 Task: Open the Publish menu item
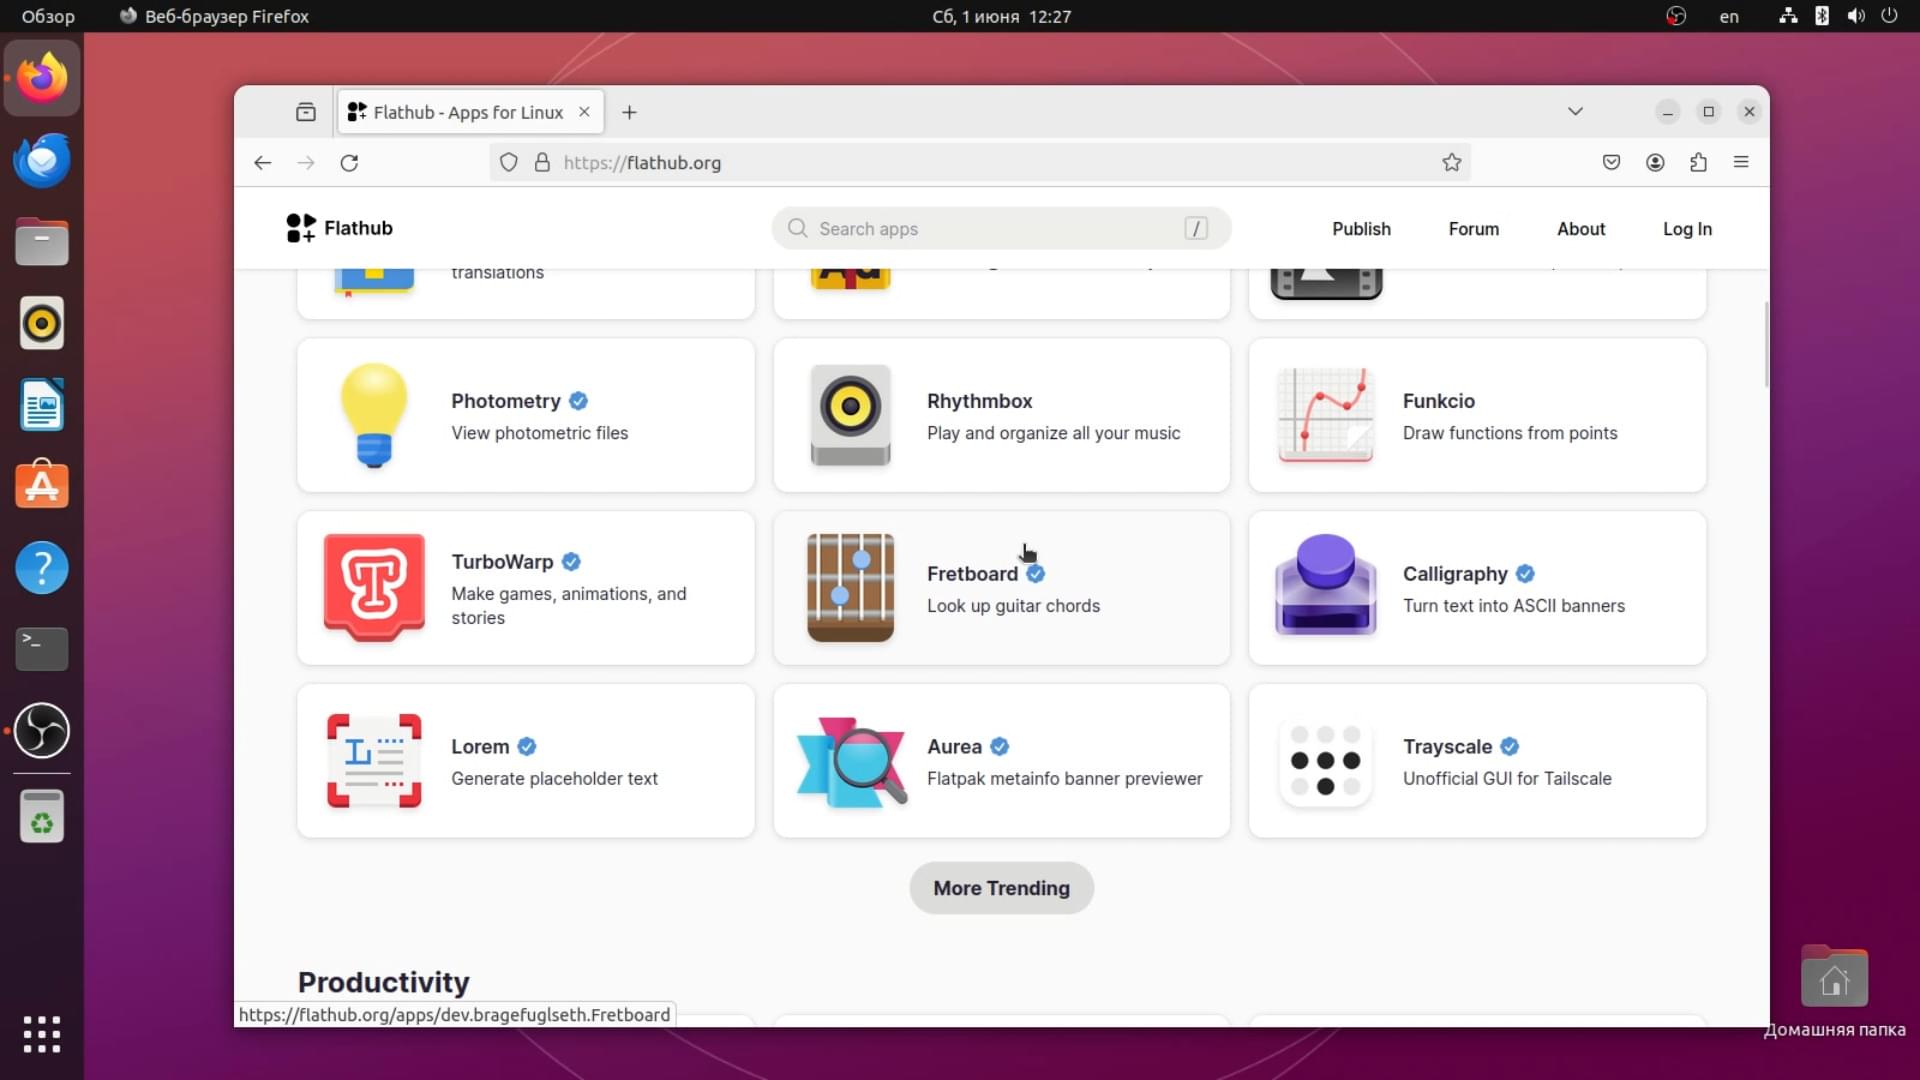[x=1361, y=229]
